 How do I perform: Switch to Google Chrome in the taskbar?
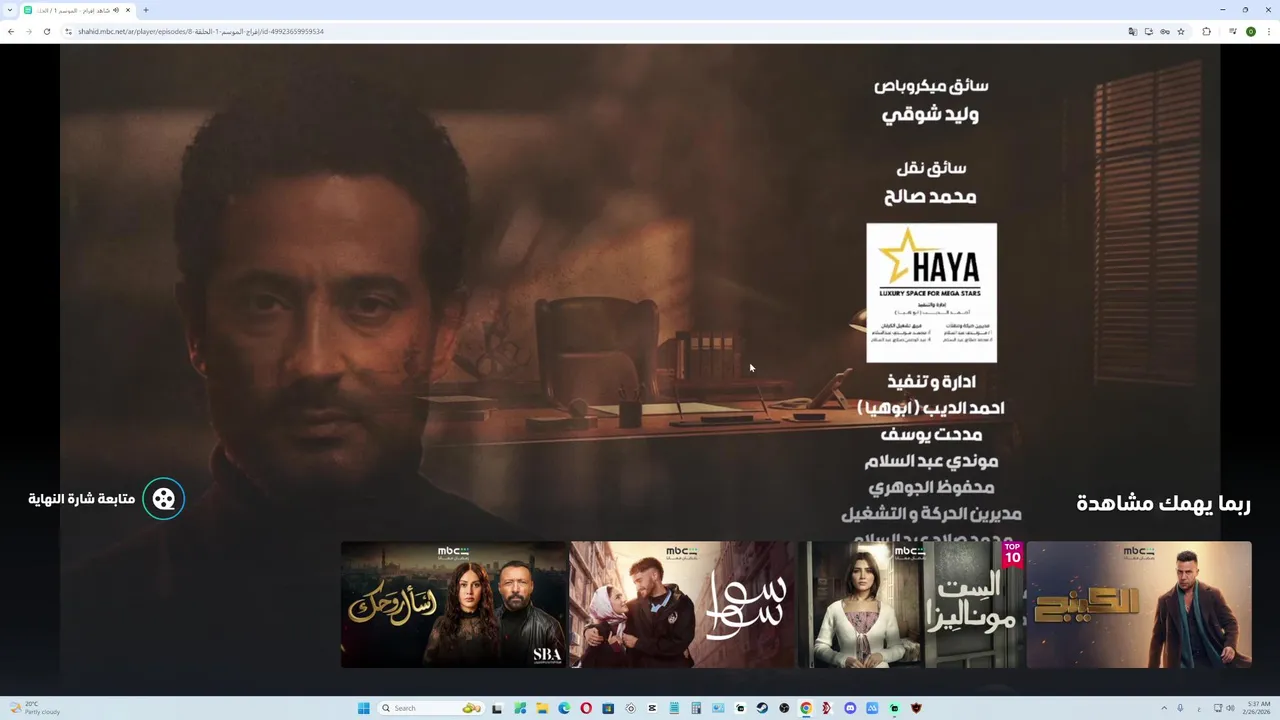[806, 708]
